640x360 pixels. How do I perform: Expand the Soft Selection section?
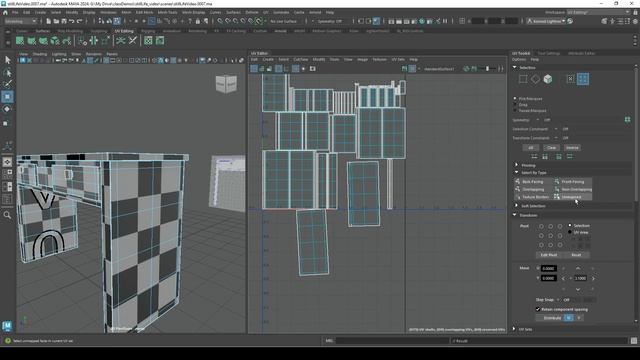(x=516, y=206)
